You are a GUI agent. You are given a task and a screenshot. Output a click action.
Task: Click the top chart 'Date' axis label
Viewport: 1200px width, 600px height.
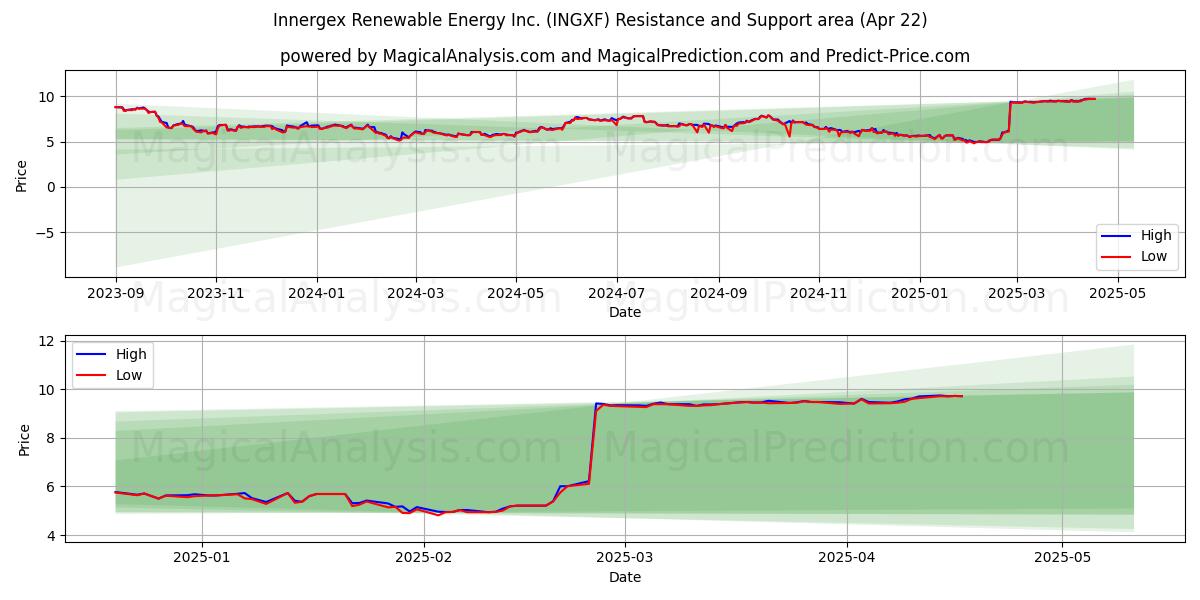[625, 312]
